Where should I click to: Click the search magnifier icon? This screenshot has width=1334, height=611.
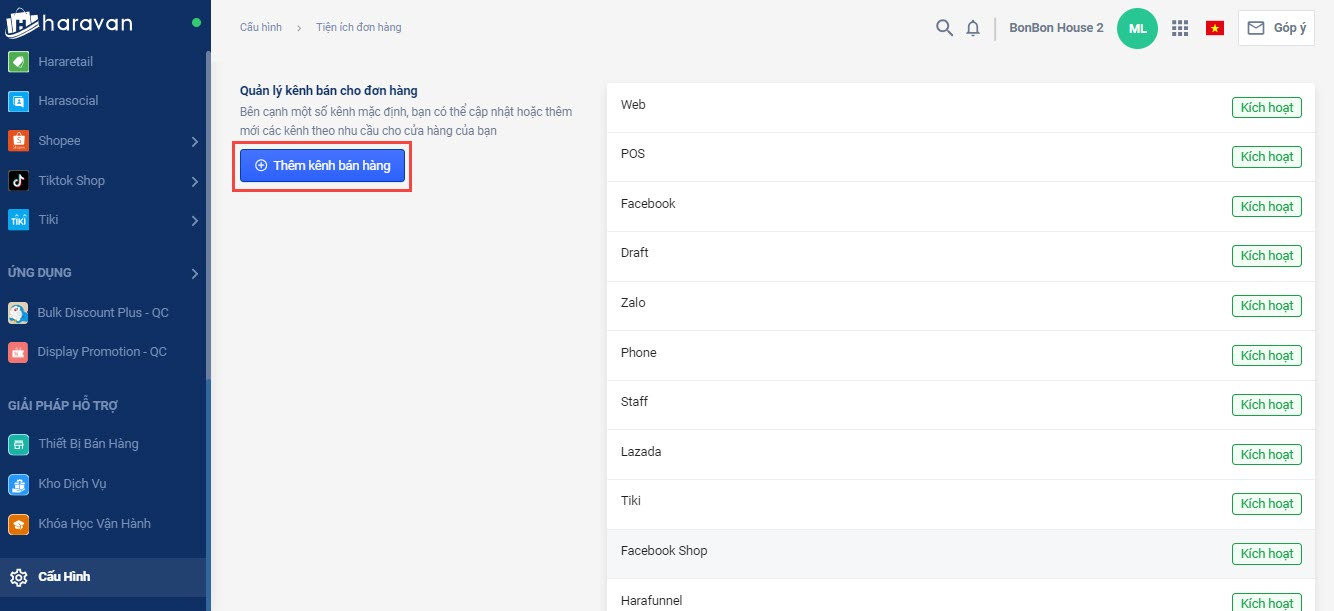click(944, 28)
